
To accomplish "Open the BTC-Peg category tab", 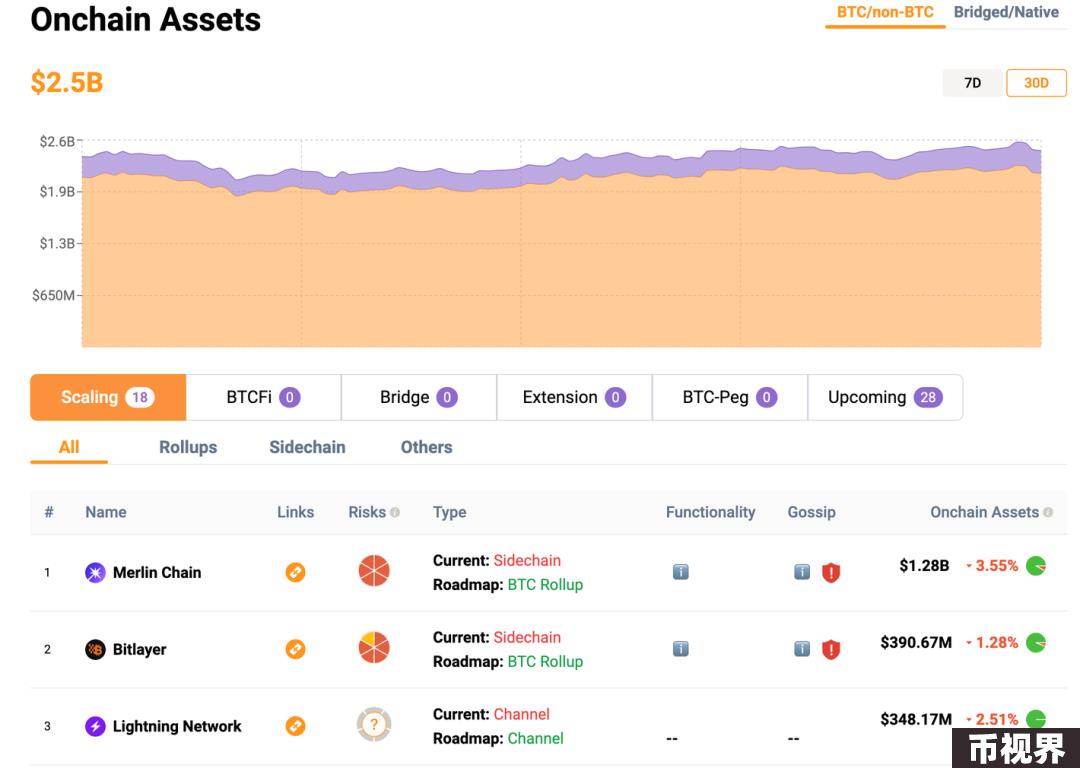I will [730, 397].
